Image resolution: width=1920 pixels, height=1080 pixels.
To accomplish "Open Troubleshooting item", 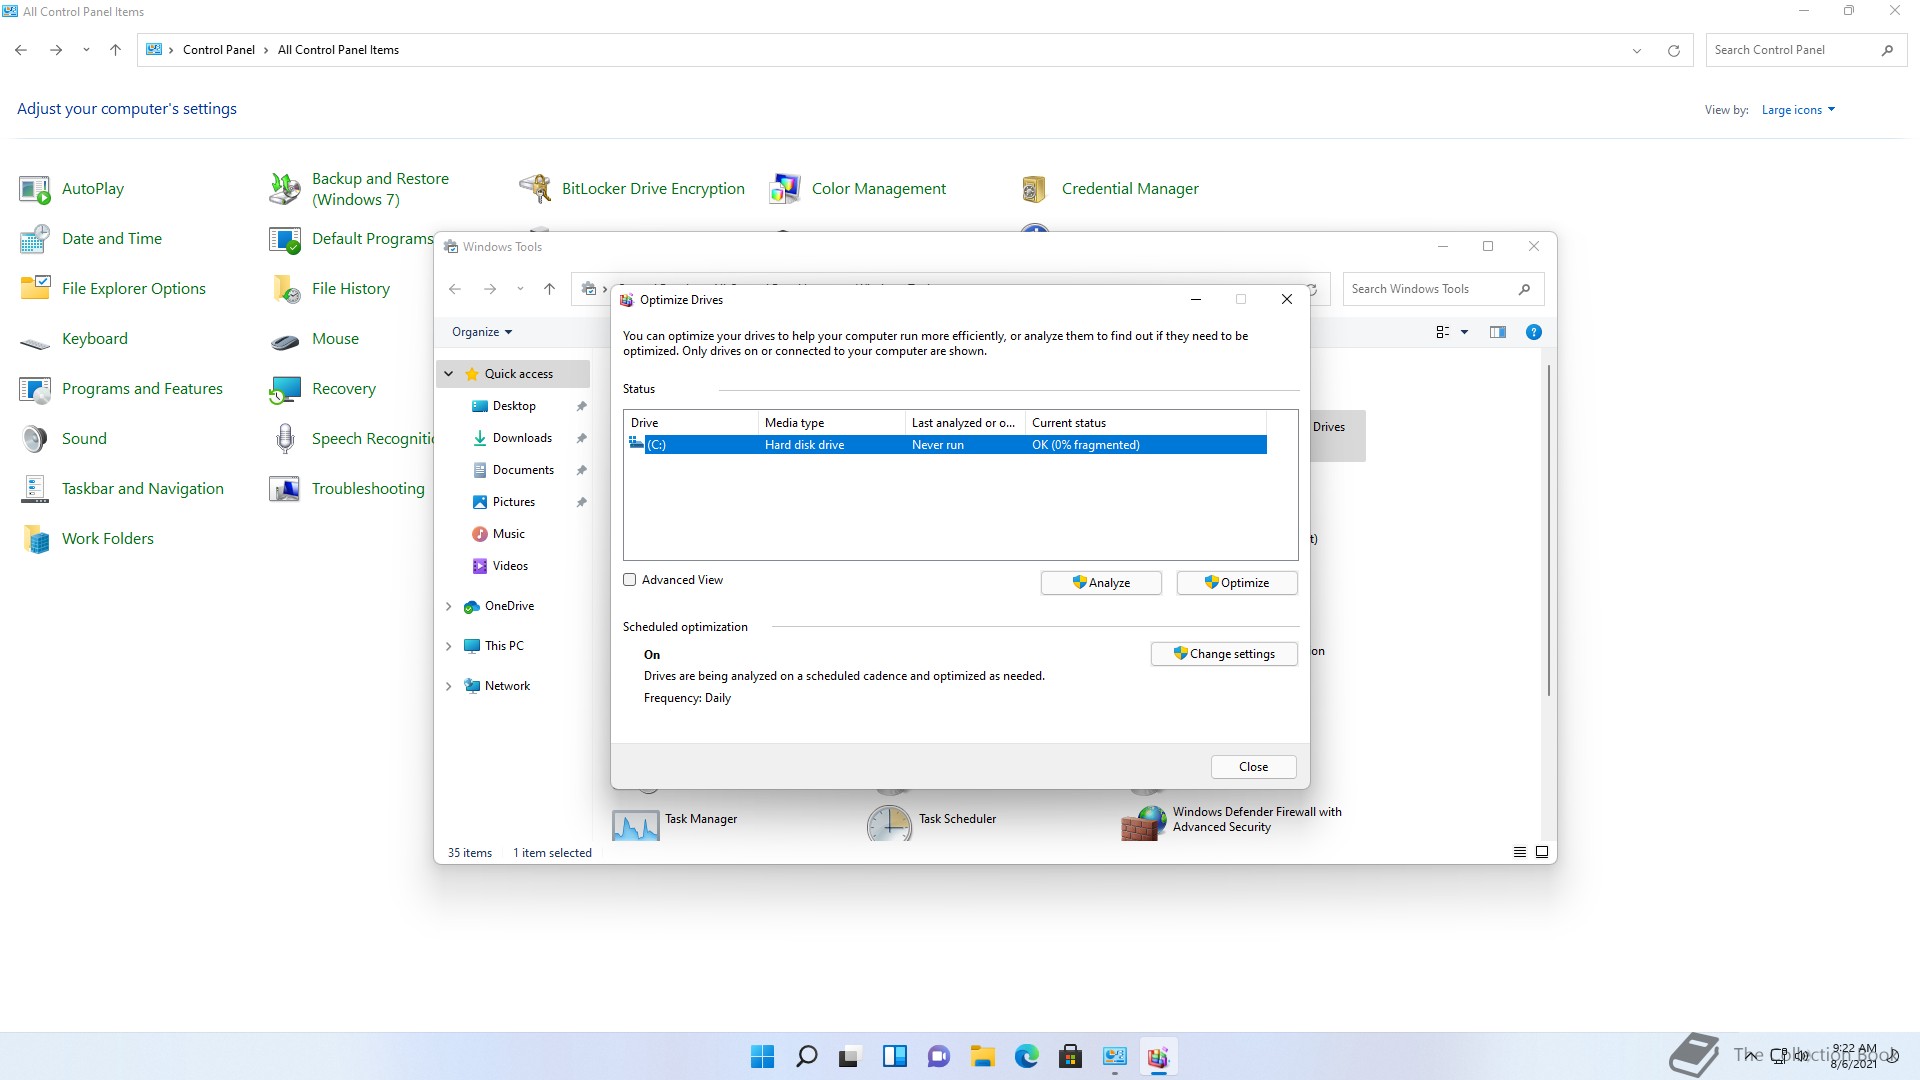I will [x=347, y=489].
